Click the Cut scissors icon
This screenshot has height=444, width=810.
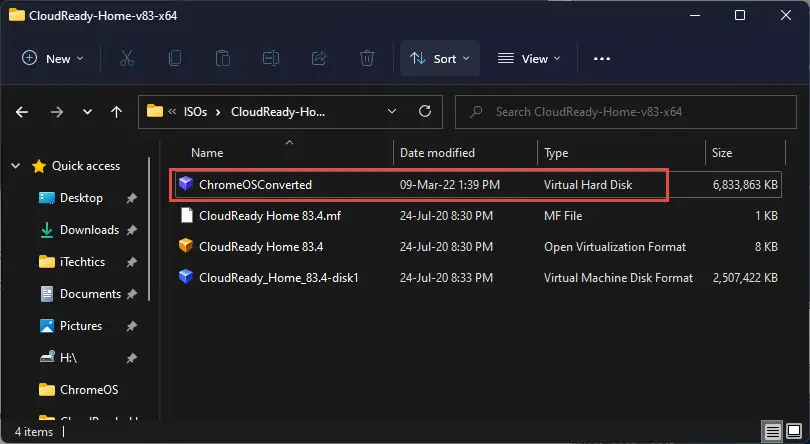(127, 58)
